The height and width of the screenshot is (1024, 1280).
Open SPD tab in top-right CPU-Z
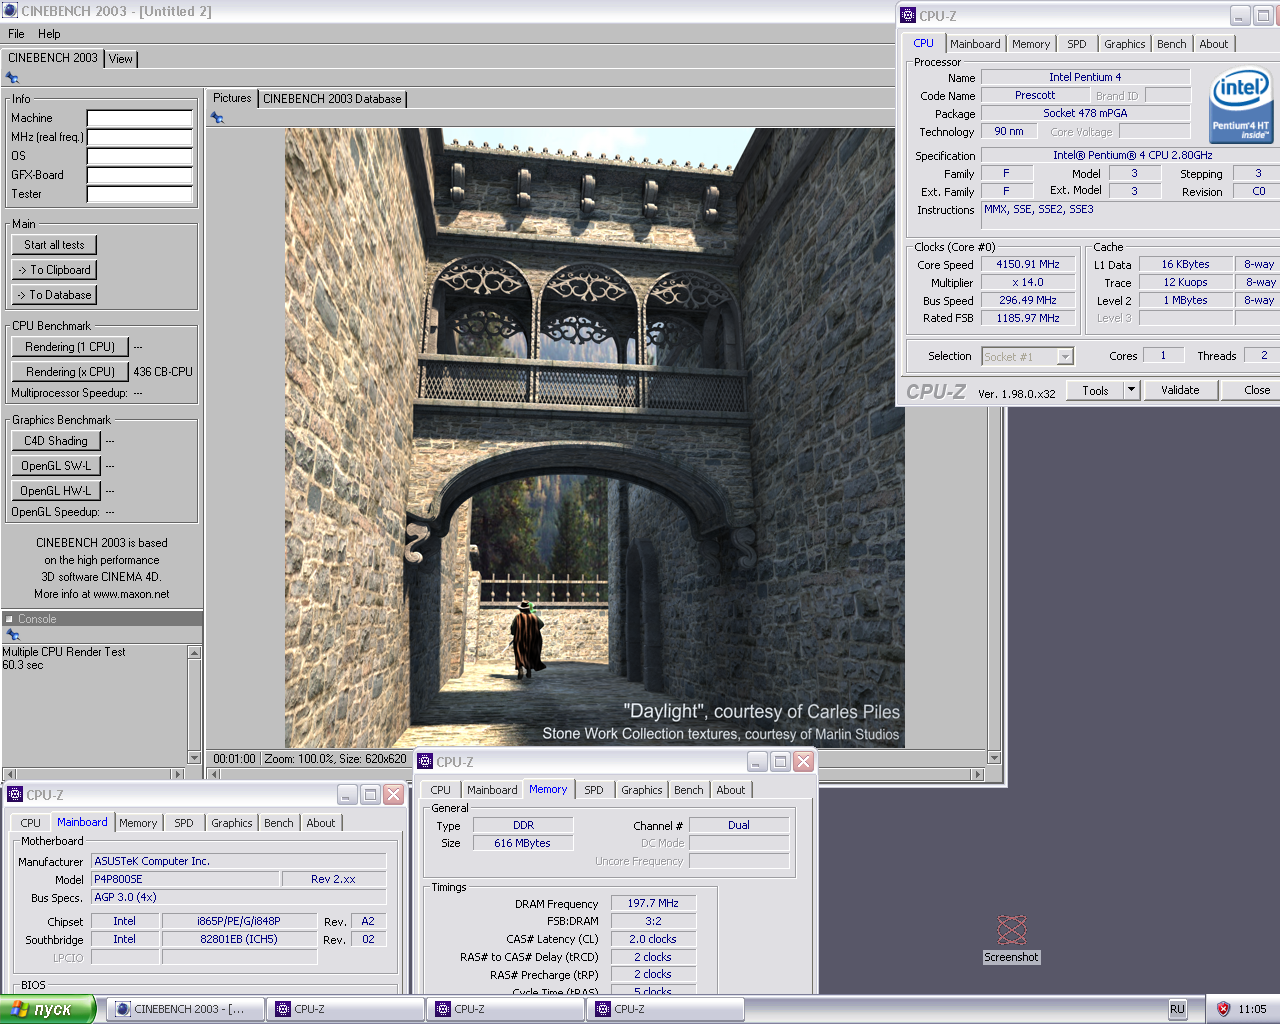[x=1076, y=44]
